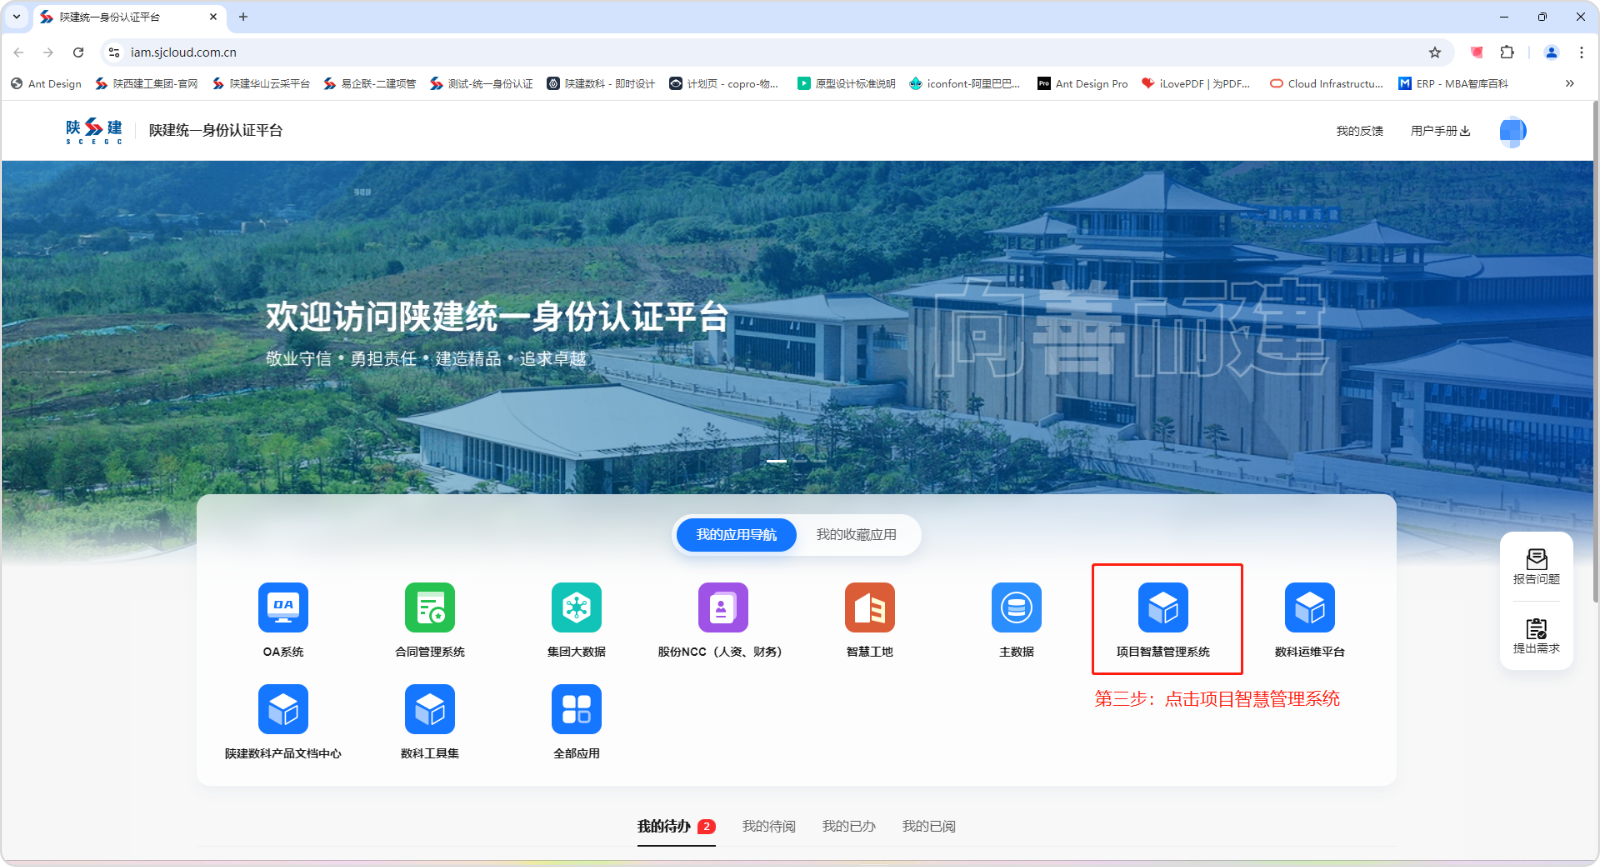
Task: Select the 我的应用导航 toggle
Action: click(x=736, y=535)
